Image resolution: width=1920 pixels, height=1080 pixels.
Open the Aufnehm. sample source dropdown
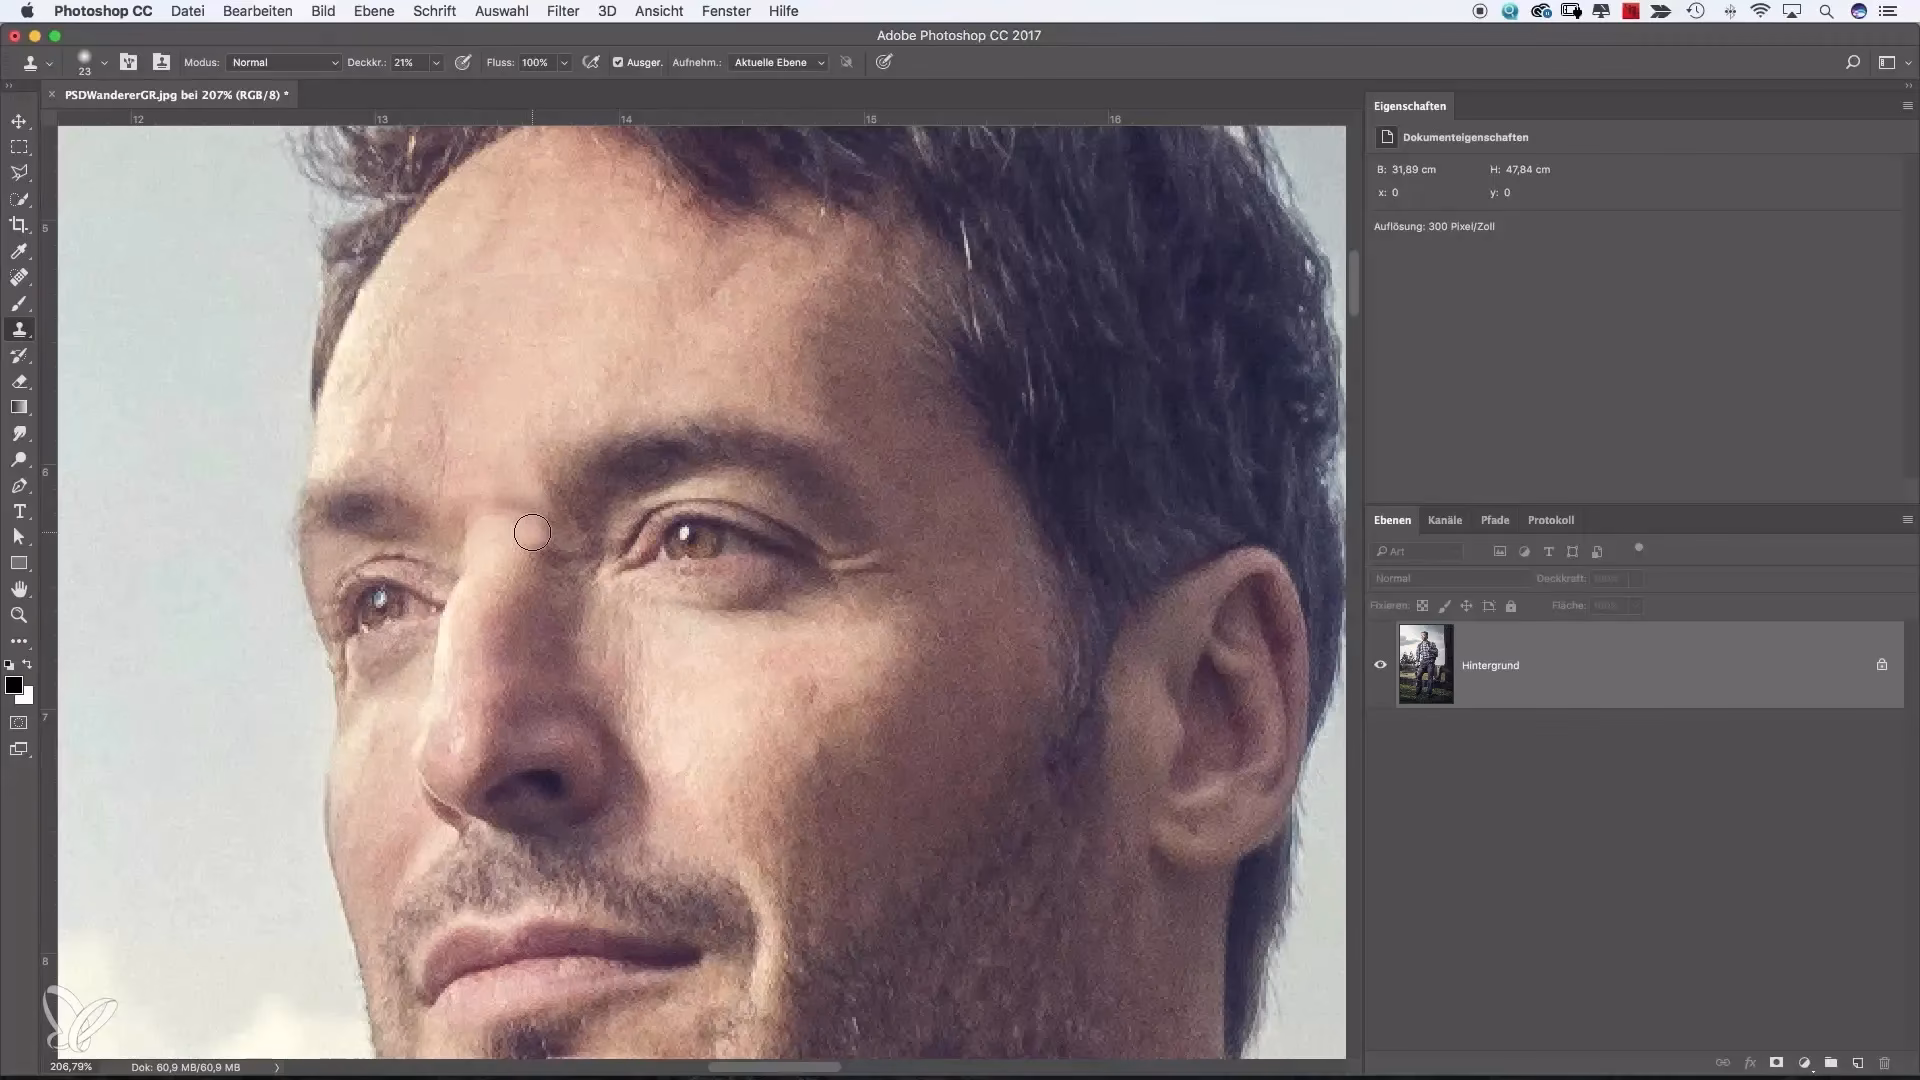click(x=777, y=62)
